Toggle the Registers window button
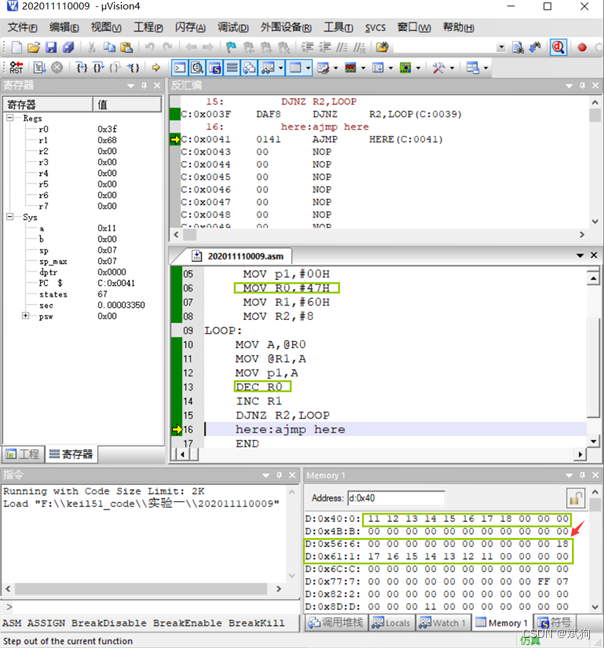The height and width of the screenshot is (649, 605). pos(232,67)
